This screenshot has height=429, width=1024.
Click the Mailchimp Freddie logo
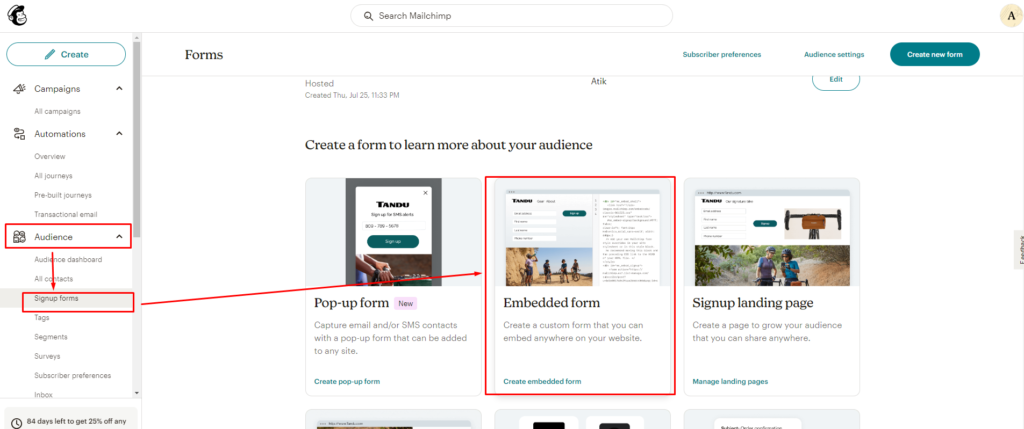(x=18, y=16)
